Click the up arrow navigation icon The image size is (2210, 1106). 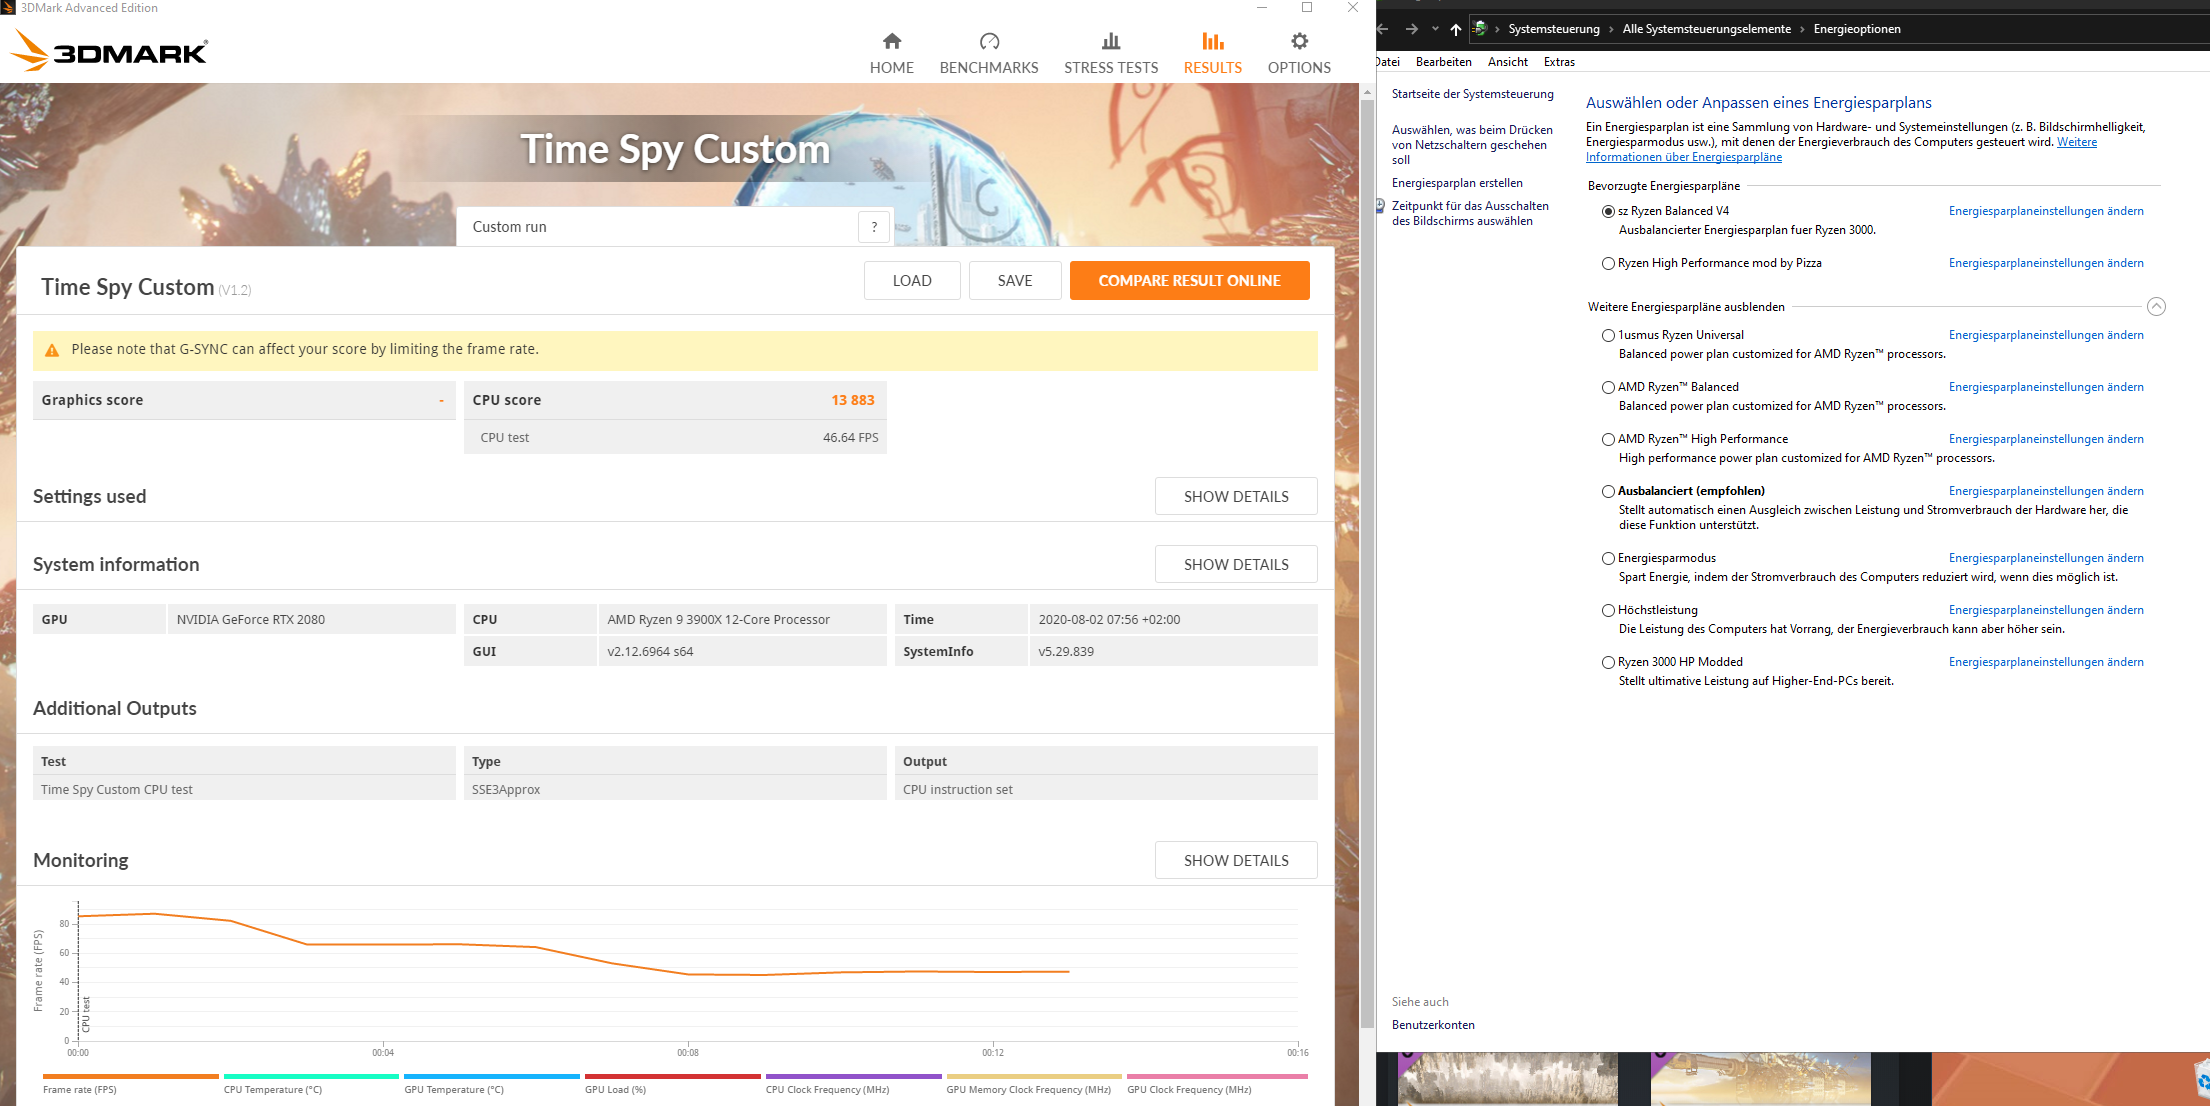1455,29
